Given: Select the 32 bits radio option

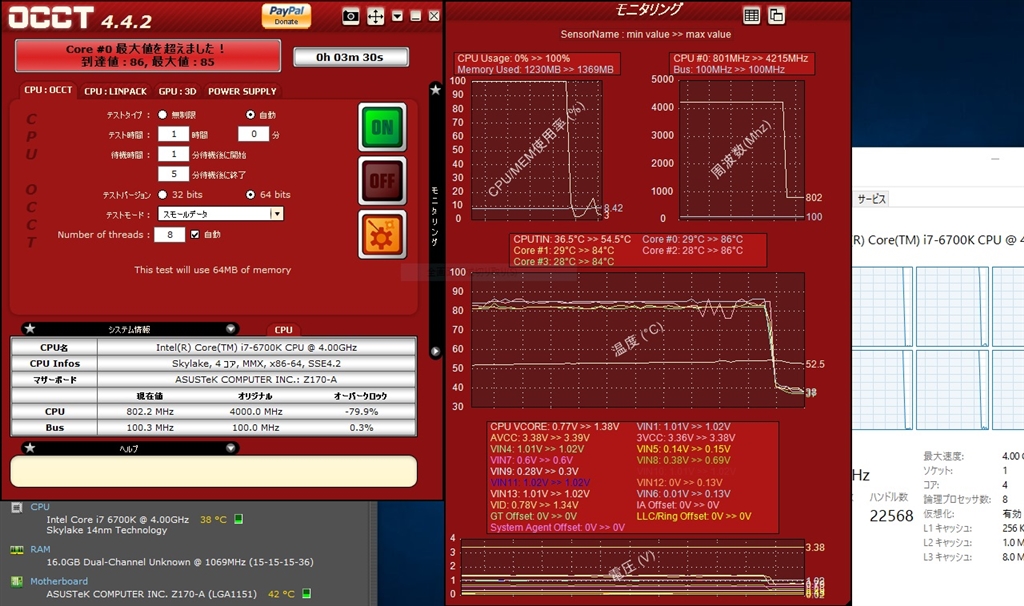Looking at the screenshot, I should click(x=163, y=195).
